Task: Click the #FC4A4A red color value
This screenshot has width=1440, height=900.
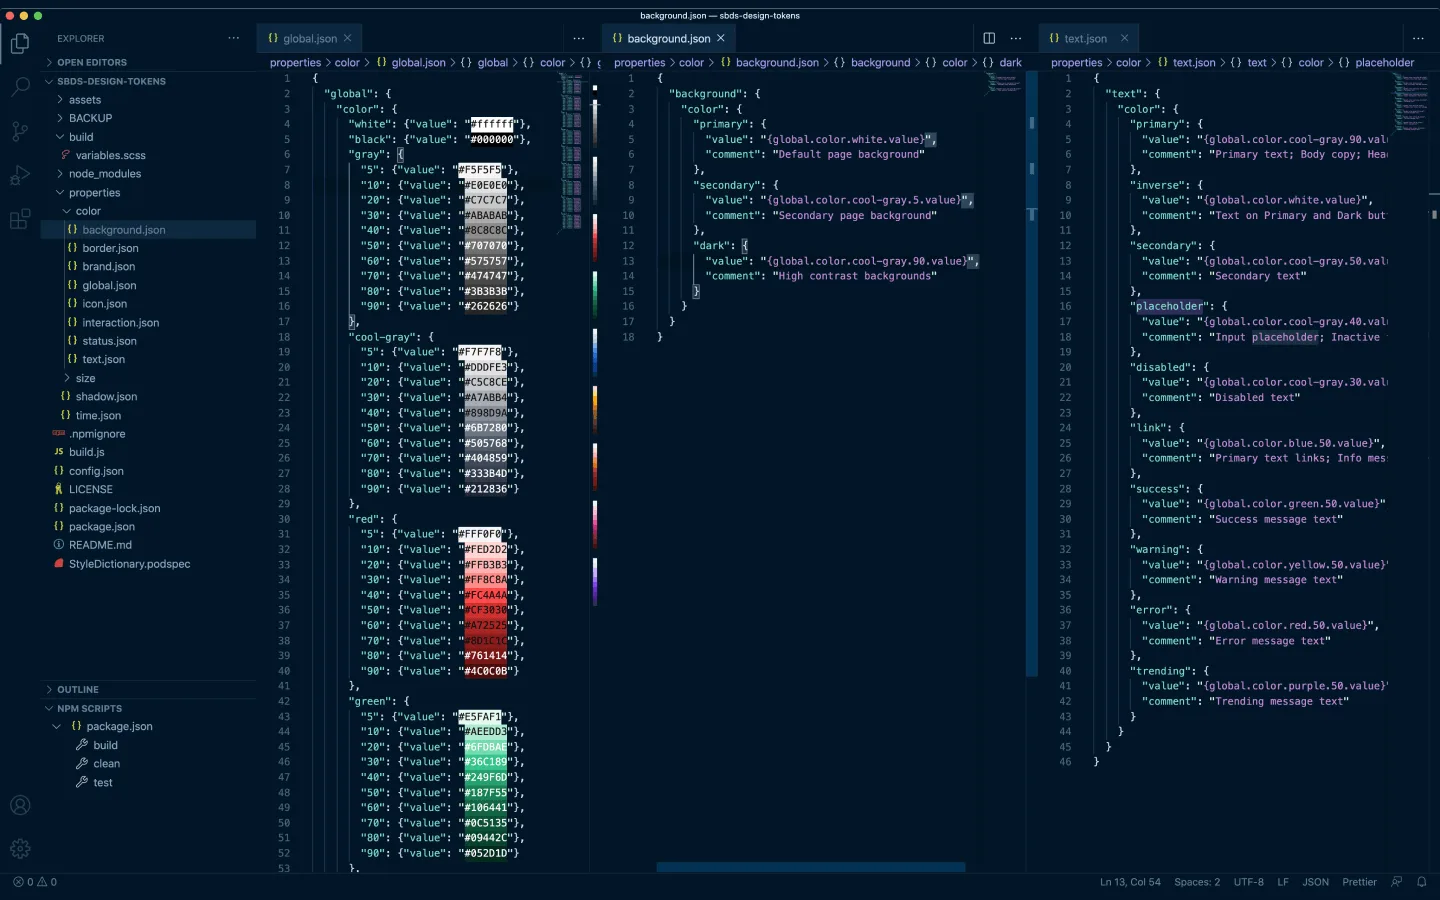Action: click(x=486, y=595)
